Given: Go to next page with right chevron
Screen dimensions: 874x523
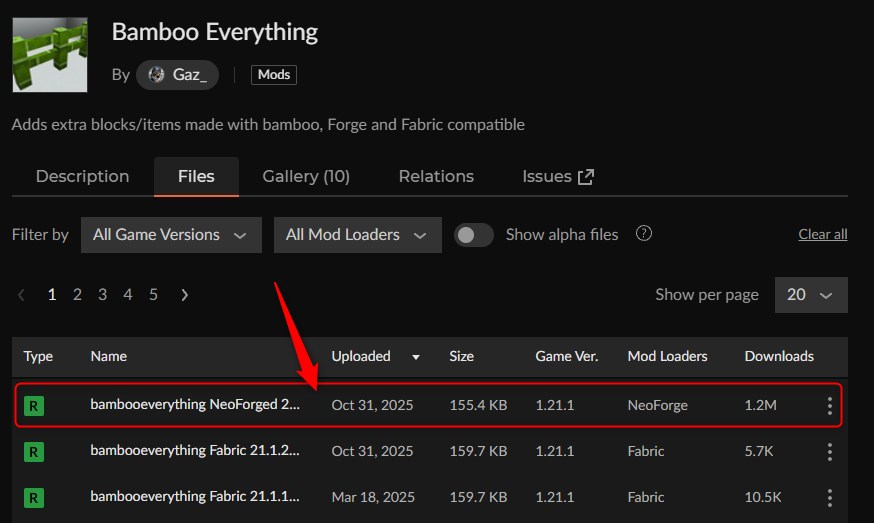Looking at the screenshot, I should pos(184,294).
